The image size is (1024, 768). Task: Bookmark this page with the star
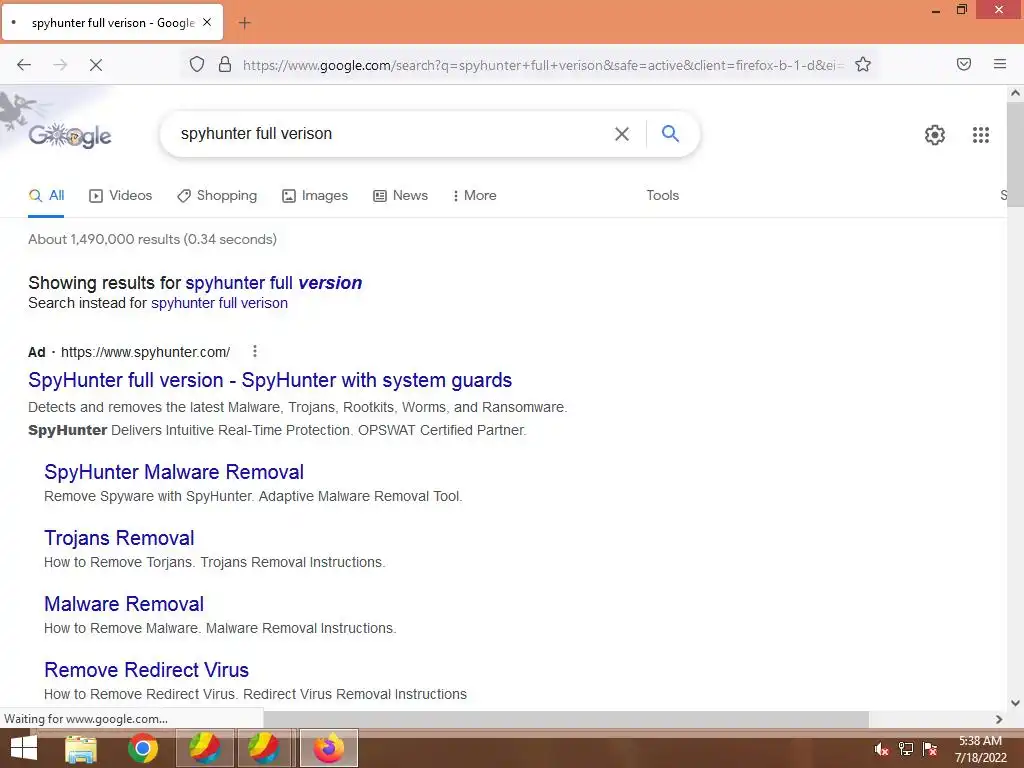[x=863, y=64]
